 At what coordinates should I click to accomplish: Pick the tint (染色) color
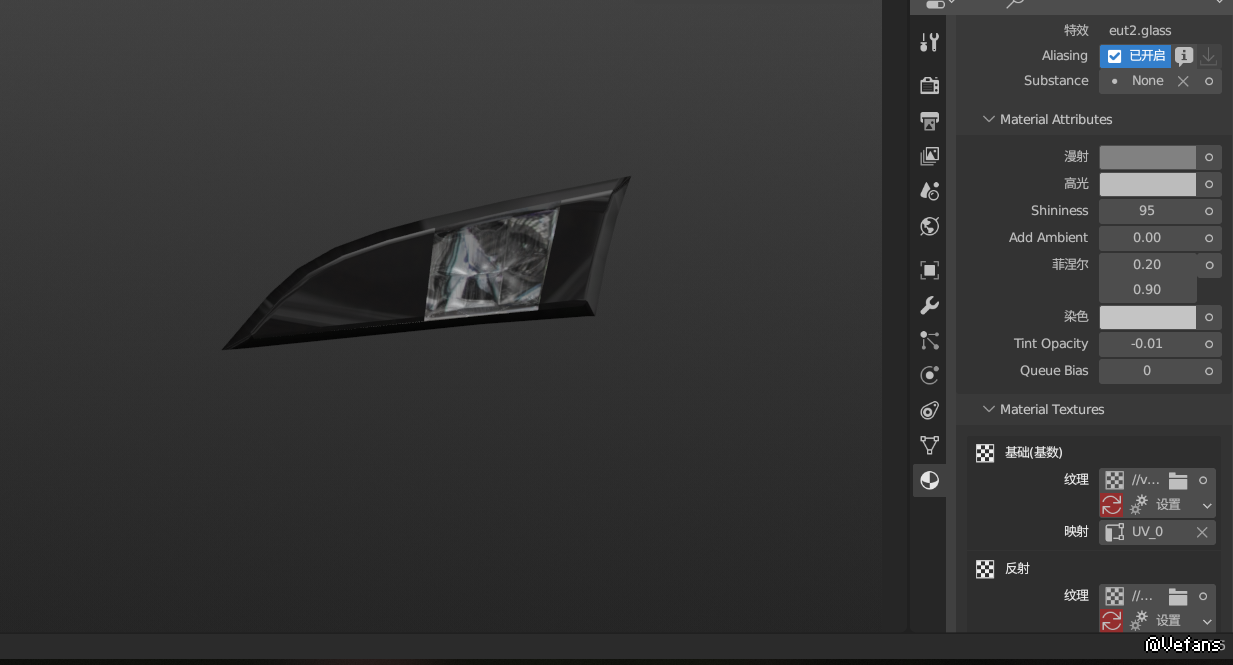click(x=1148, y=317)
